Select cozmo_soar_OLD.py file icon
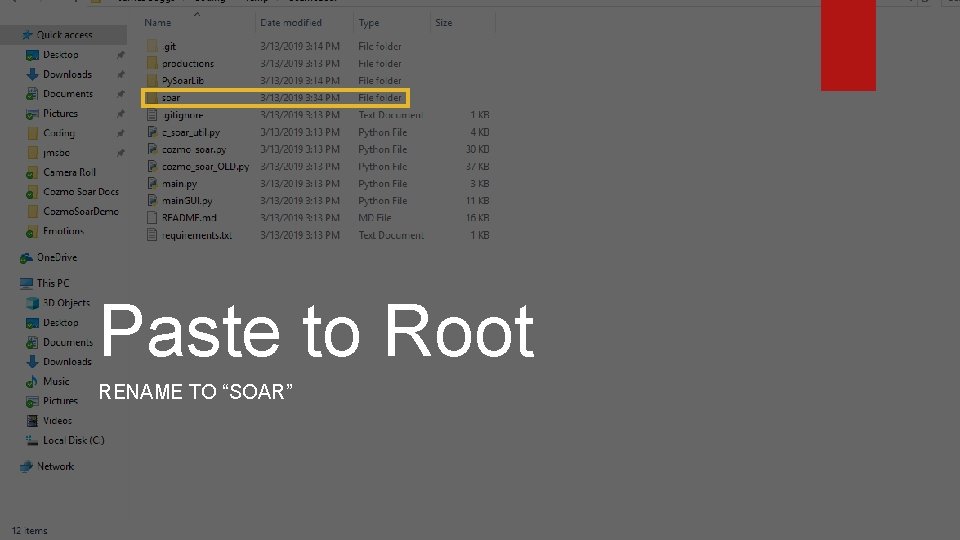The image size is (960, 540). pos(152,166)
